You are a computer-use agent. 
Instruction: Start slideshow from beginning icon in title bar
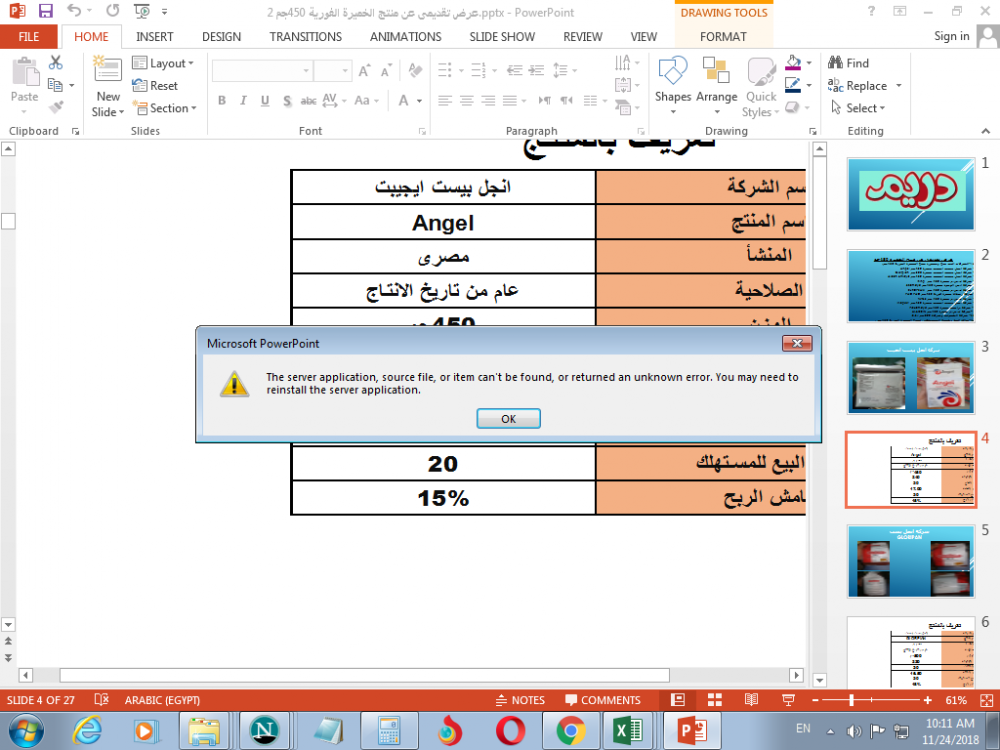click(x=142, y=11)
